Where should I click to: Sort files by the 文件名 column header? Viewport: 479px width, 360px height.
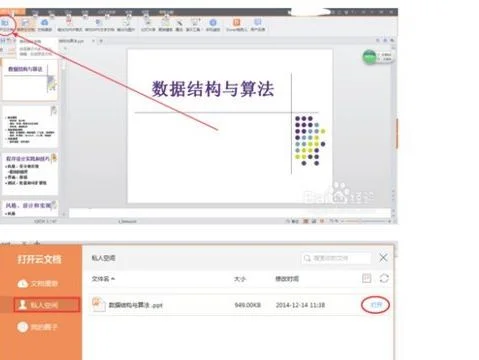coord(103,278)
